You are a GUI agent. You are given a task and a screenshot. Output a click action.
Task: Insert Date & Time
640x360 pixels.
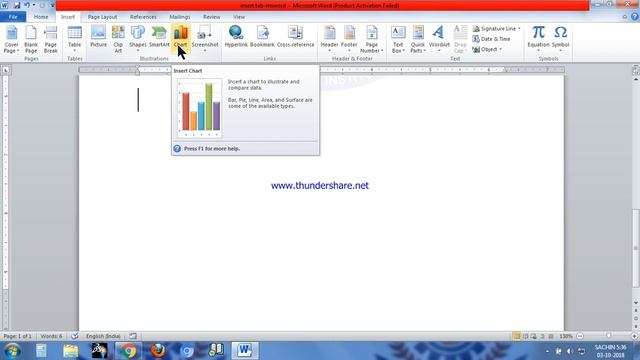tap(491, 39)
